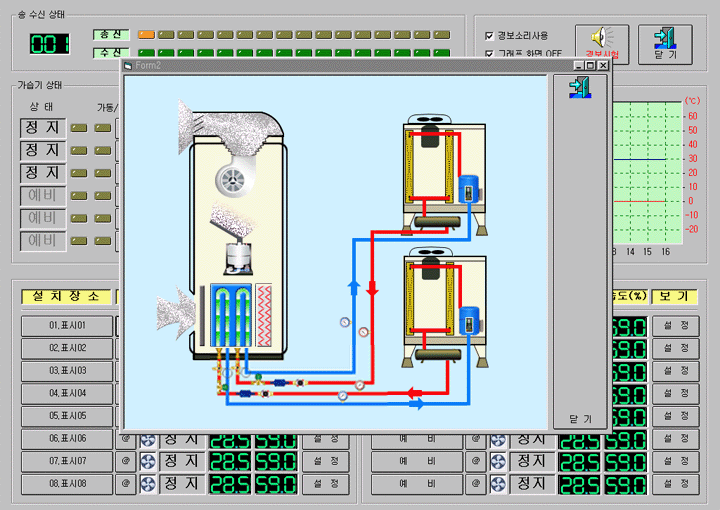Click the 001 digital counter display

(49, 44)
